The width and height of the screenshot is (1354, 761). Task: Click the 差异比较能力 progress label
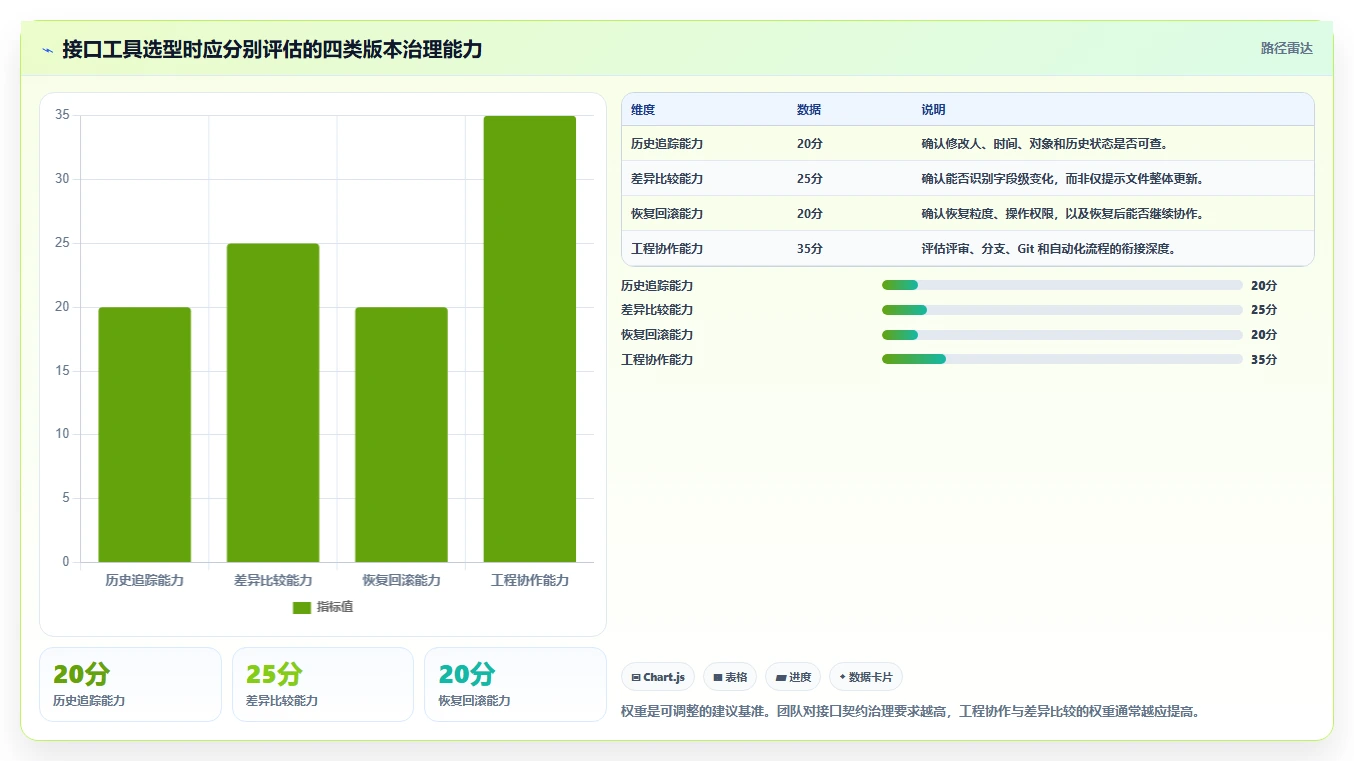click(657, 310)
